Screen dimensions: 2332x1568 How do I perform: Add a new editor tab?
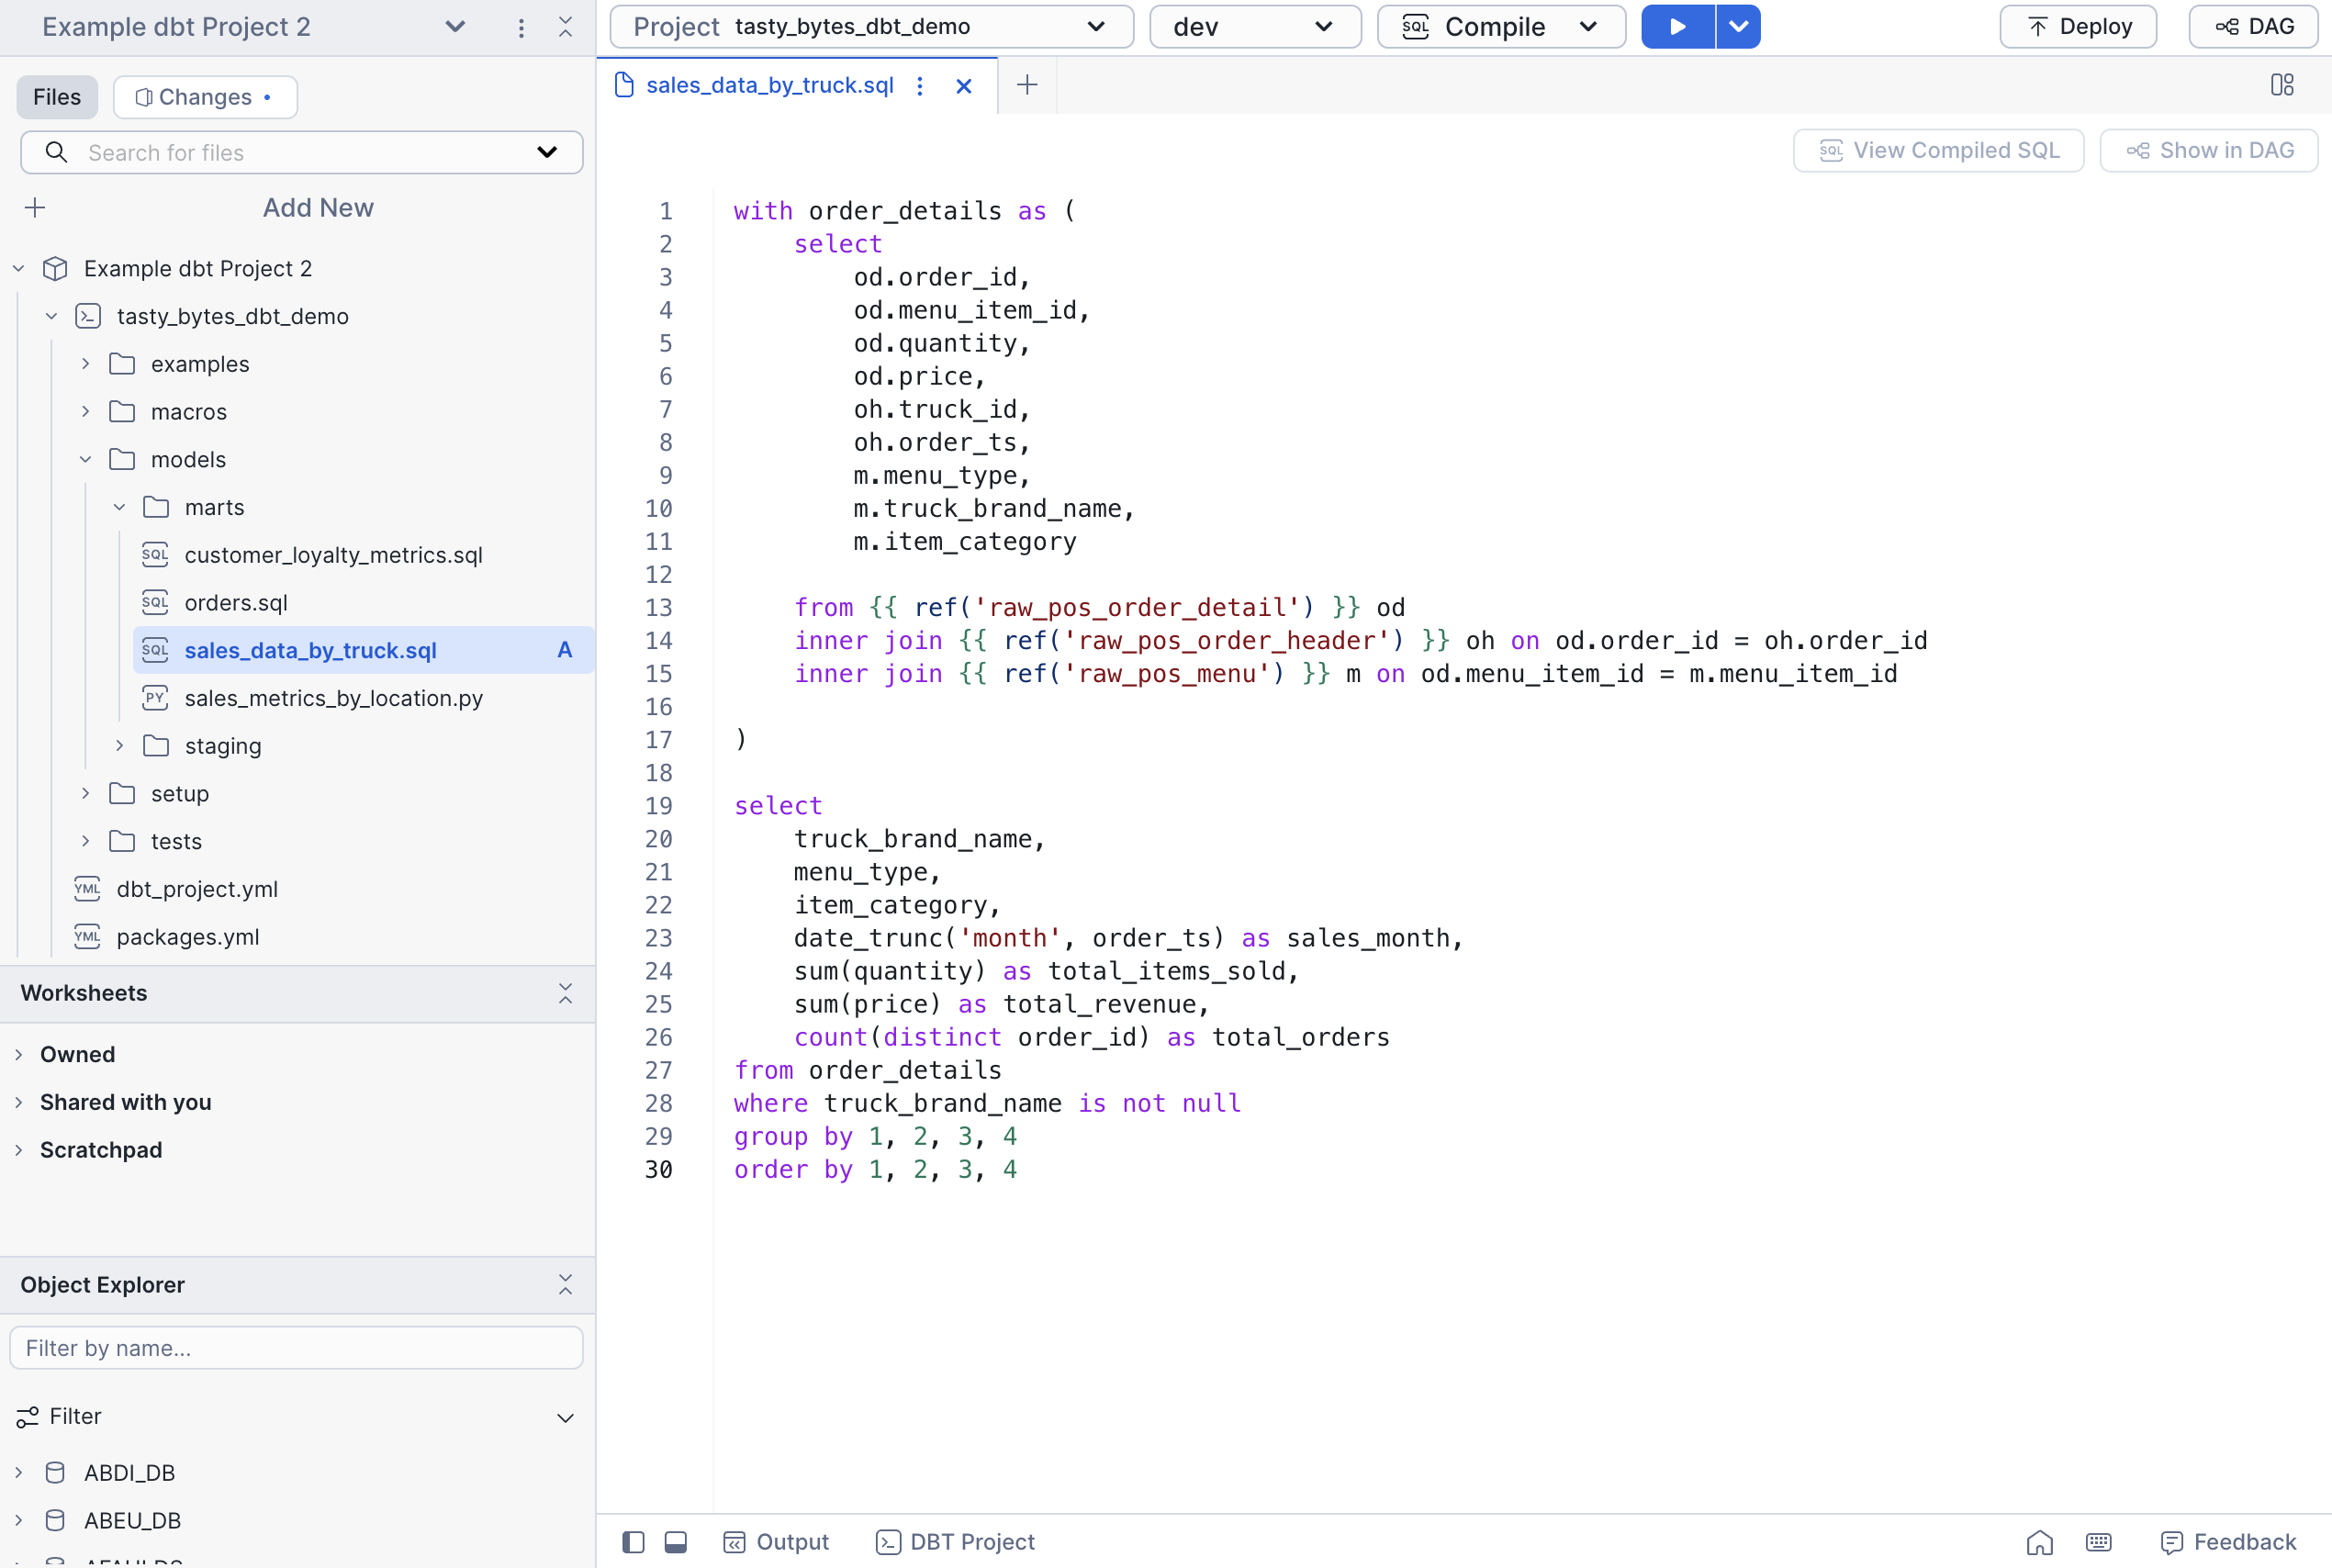click(1027, 86)
